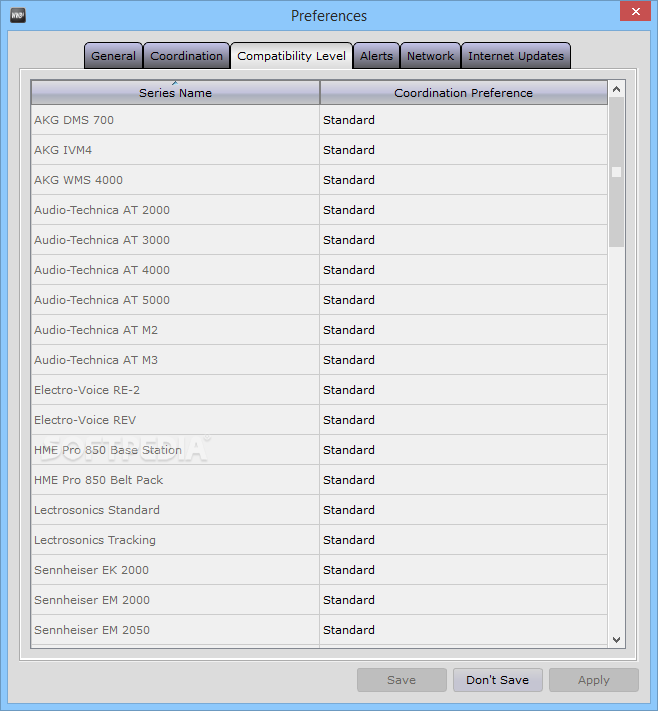The height and width of the screenshot is (711, 658).
Task: Click the Save button
Action: (x=401, y=680)
